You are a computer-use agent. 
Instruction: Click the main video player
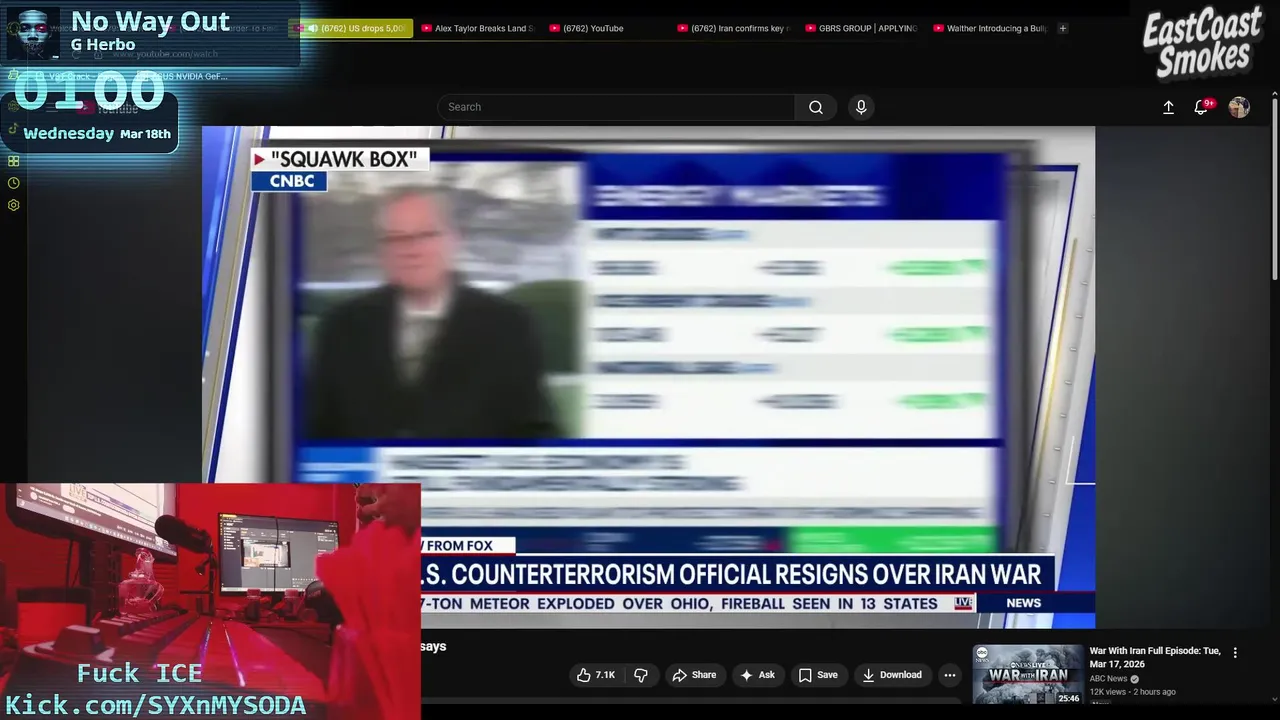coord(648,377)
